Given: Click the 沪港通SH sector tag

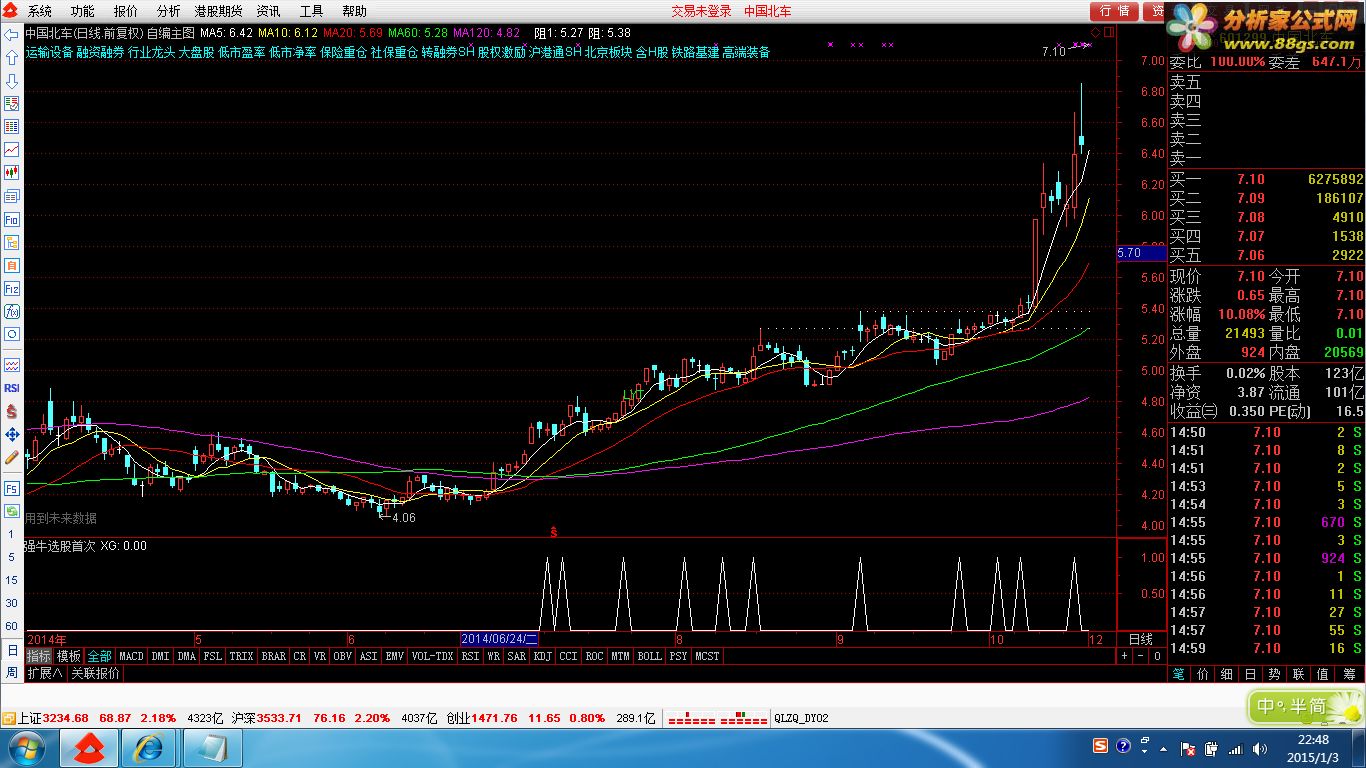Looking at the screenshot, I should point(555,52).
